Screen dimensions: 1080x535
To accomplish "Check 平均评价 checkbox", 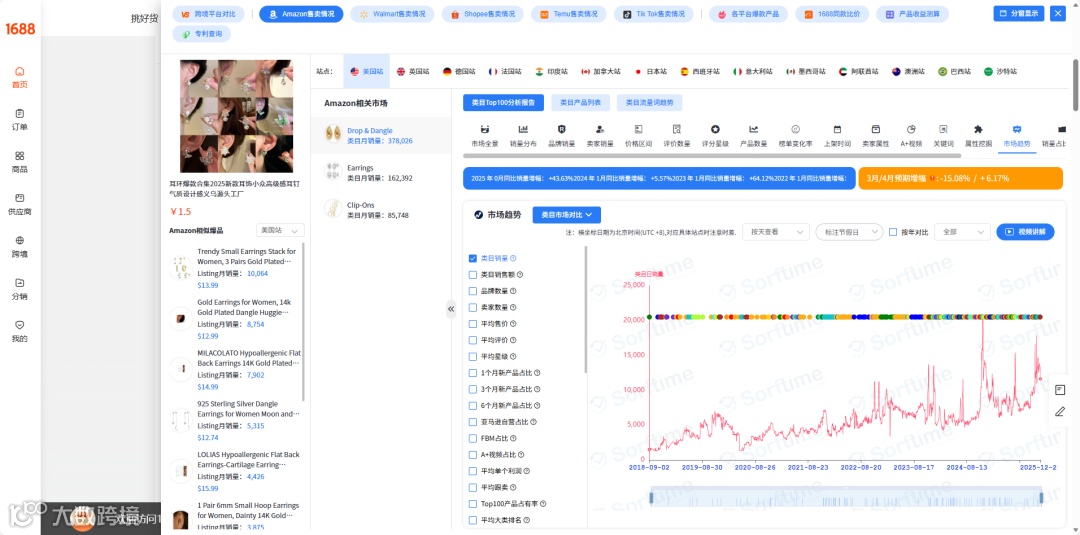I will (x=472, y=340).
